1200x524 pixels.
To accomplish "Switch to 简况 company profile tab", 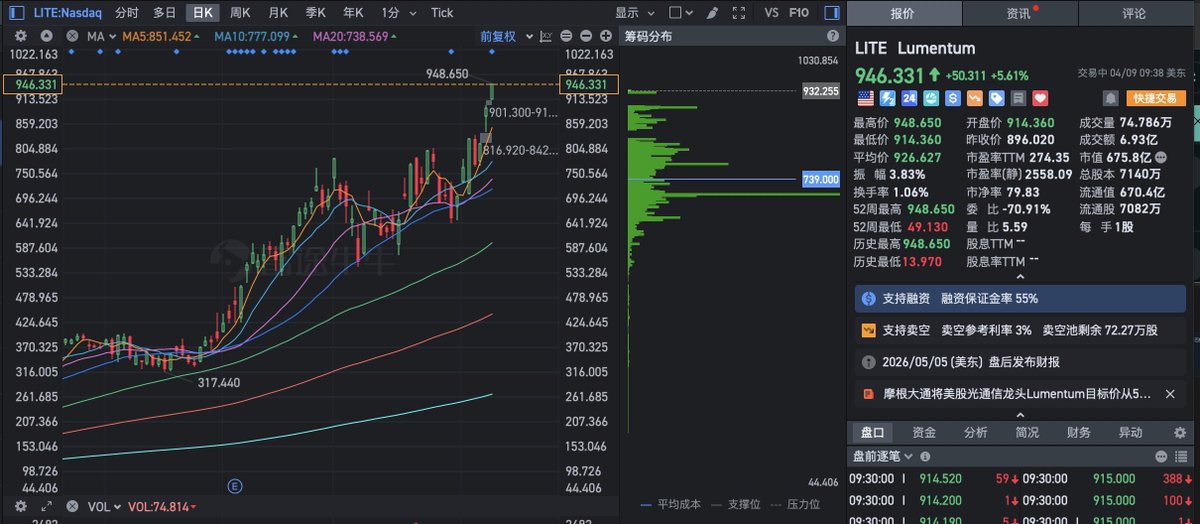I will (x=1027, y=432).
